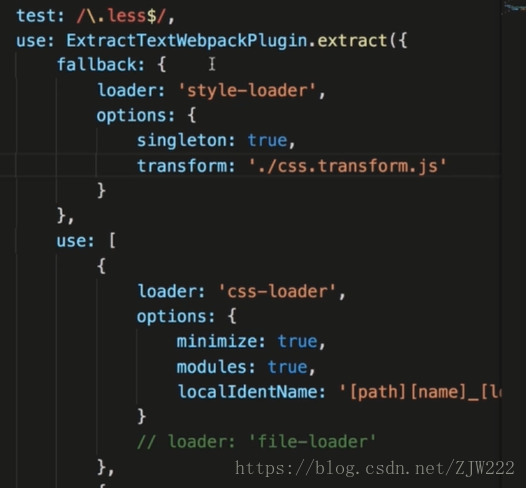Image resolution: width=526 pixels, height=488 pixels.
Task: Click true value after minimize
Action: (x=298, y=341)
